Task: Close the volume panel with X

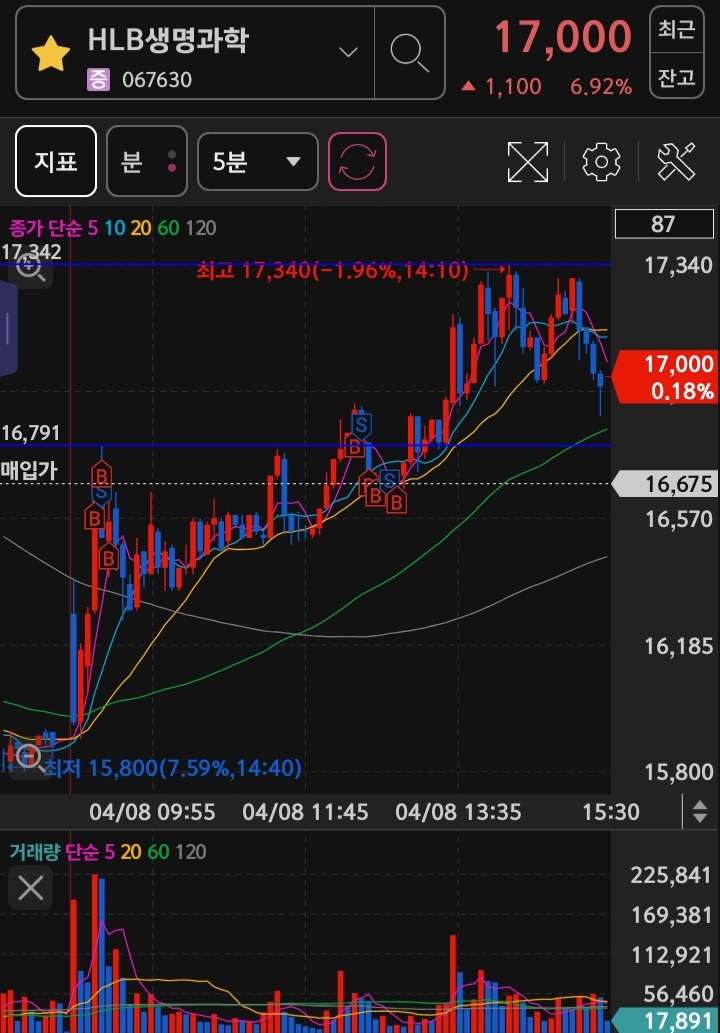Action: point(31,887)
